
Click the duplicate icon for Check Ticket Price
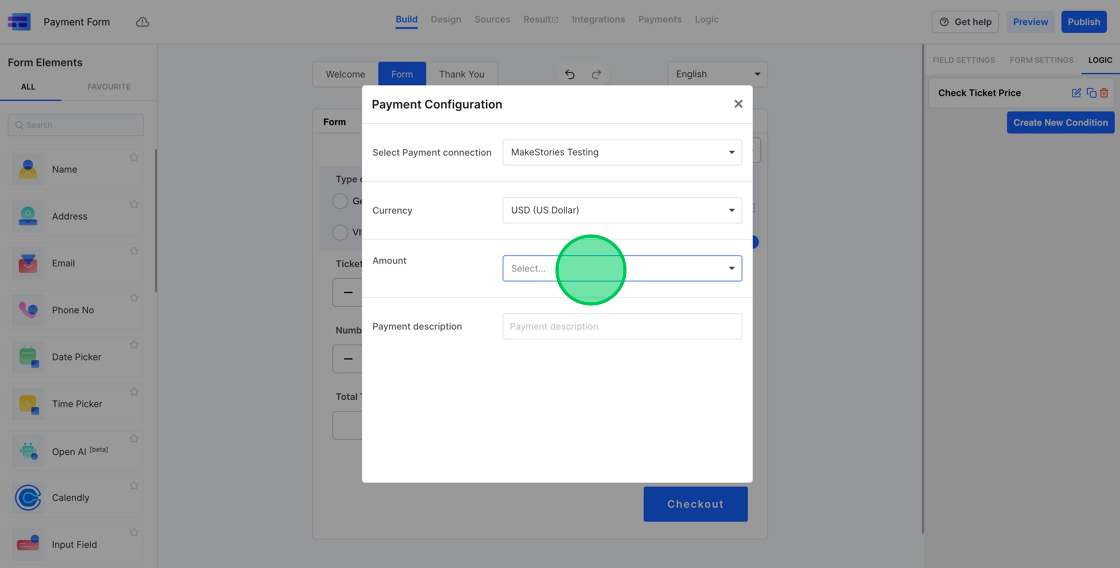[1091, 93]
